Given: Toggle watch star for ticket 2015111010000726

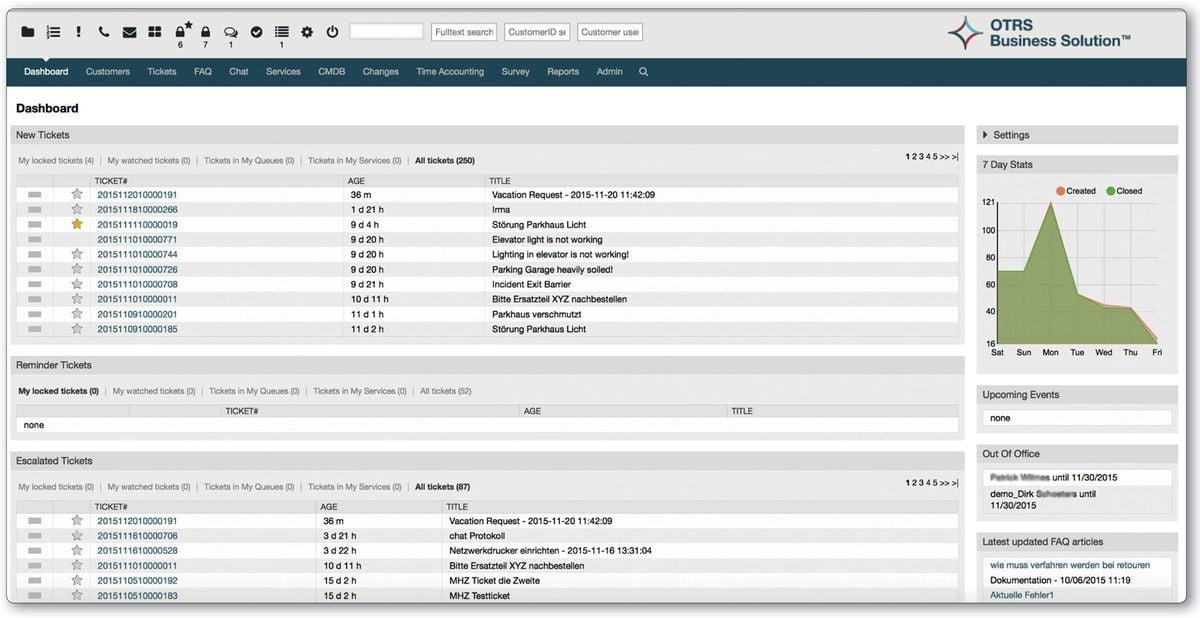Looking at the screenshot, I should [77, 269].
